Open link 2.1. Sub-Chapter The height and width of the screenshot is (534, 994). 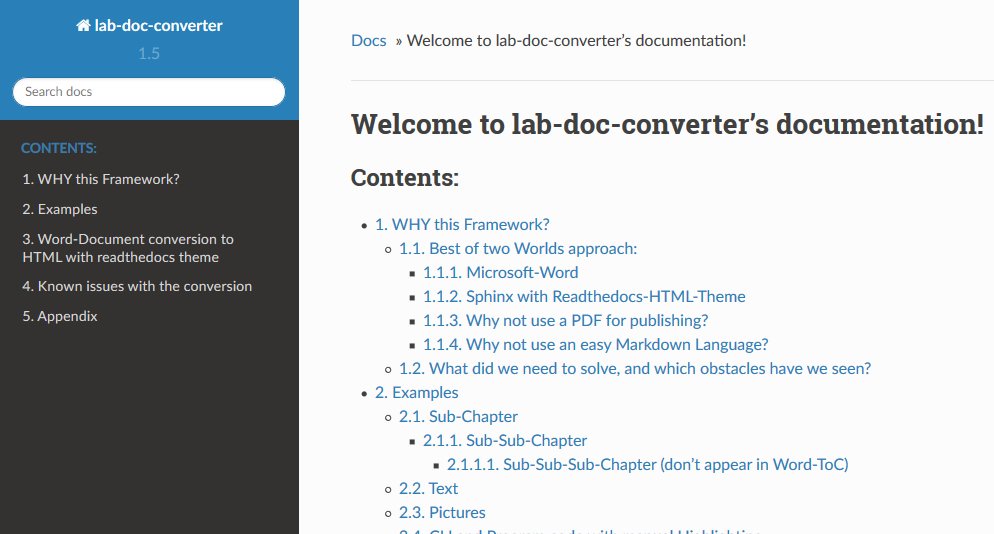click(458, 417)
